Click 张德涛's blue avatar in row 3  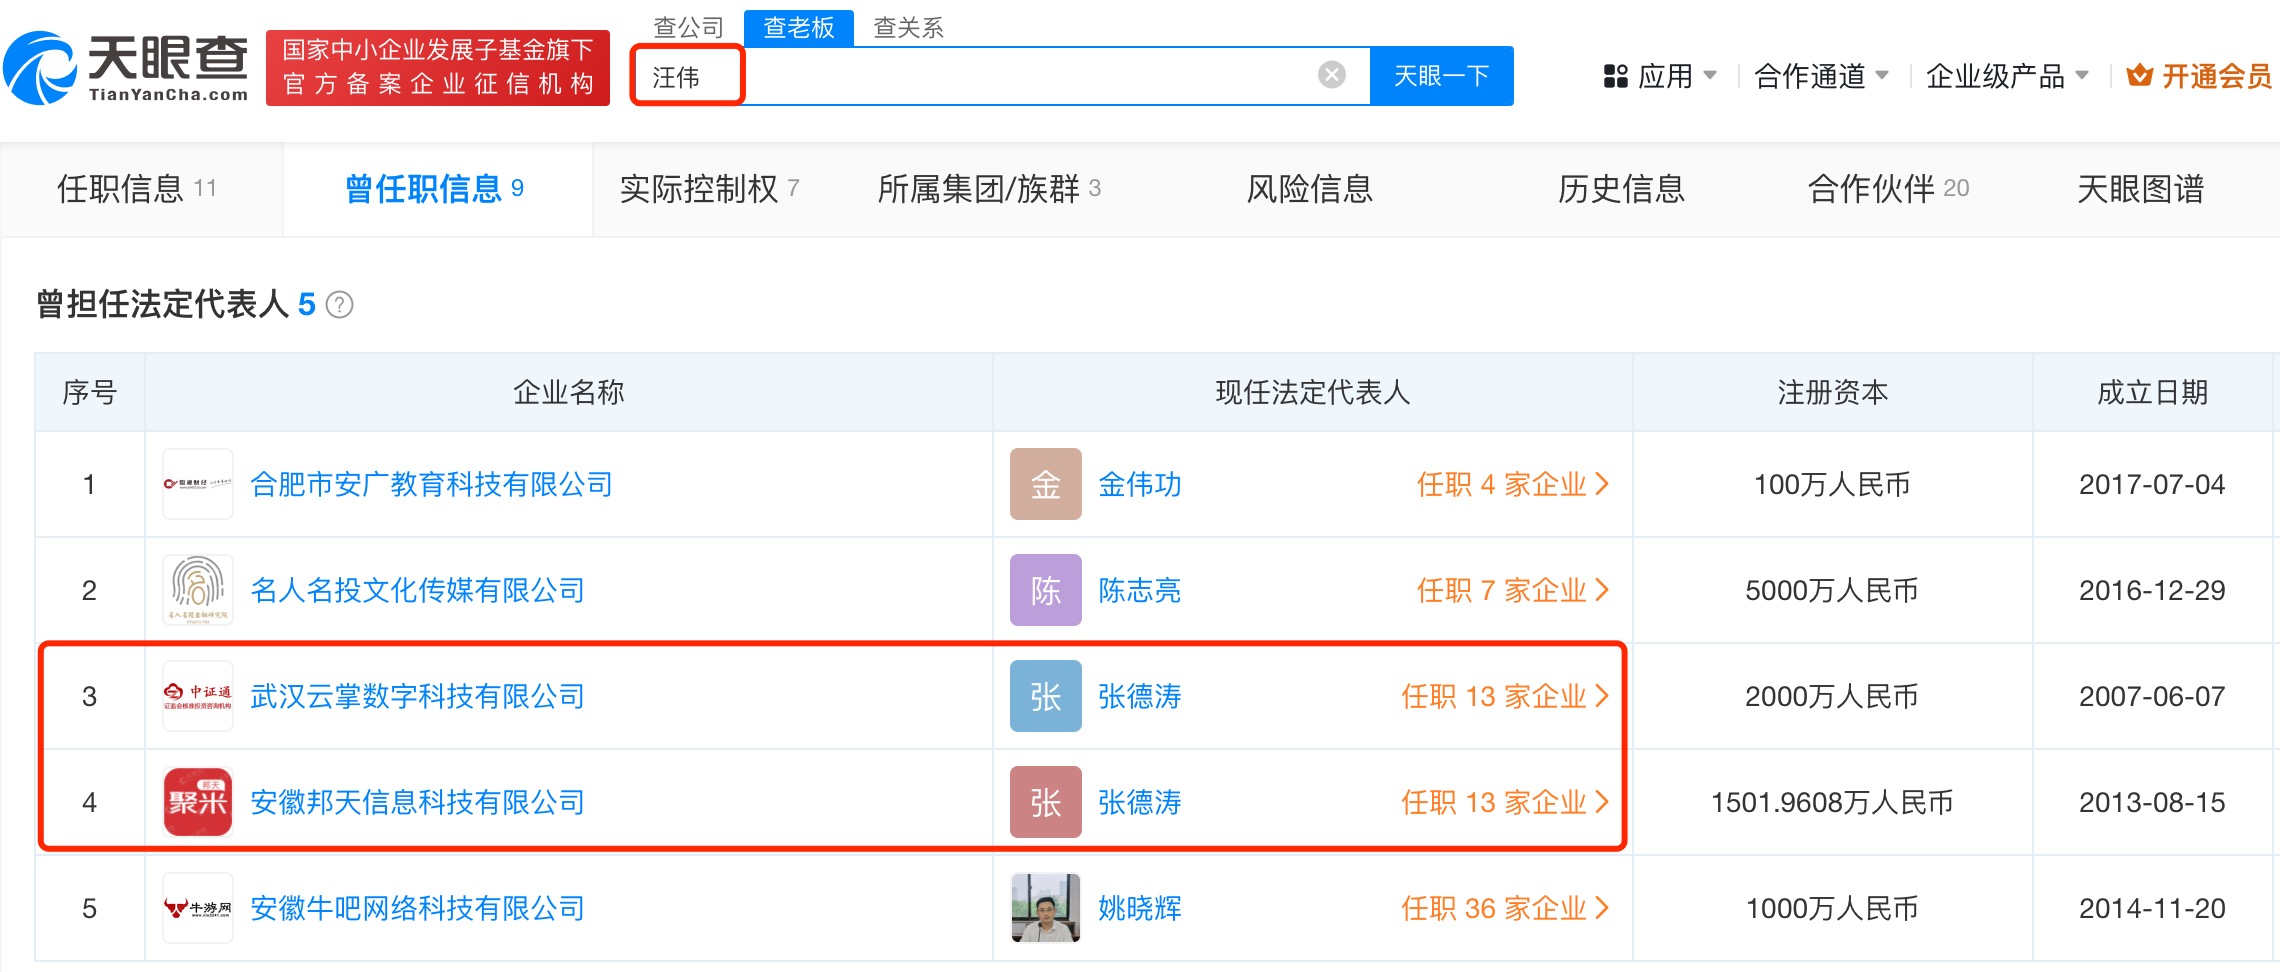[1044, 697]
